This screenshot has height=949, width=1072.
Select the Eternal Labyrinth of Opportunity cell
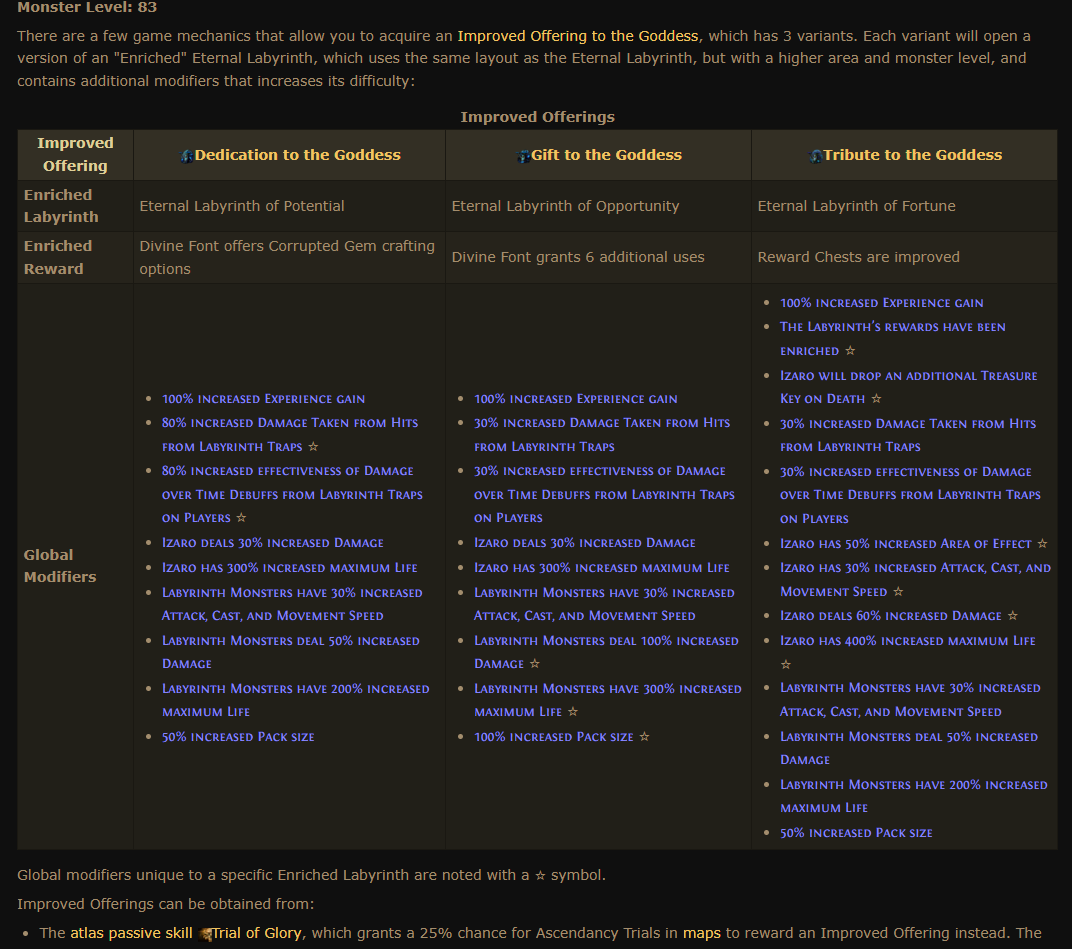(x=598, y=206)
